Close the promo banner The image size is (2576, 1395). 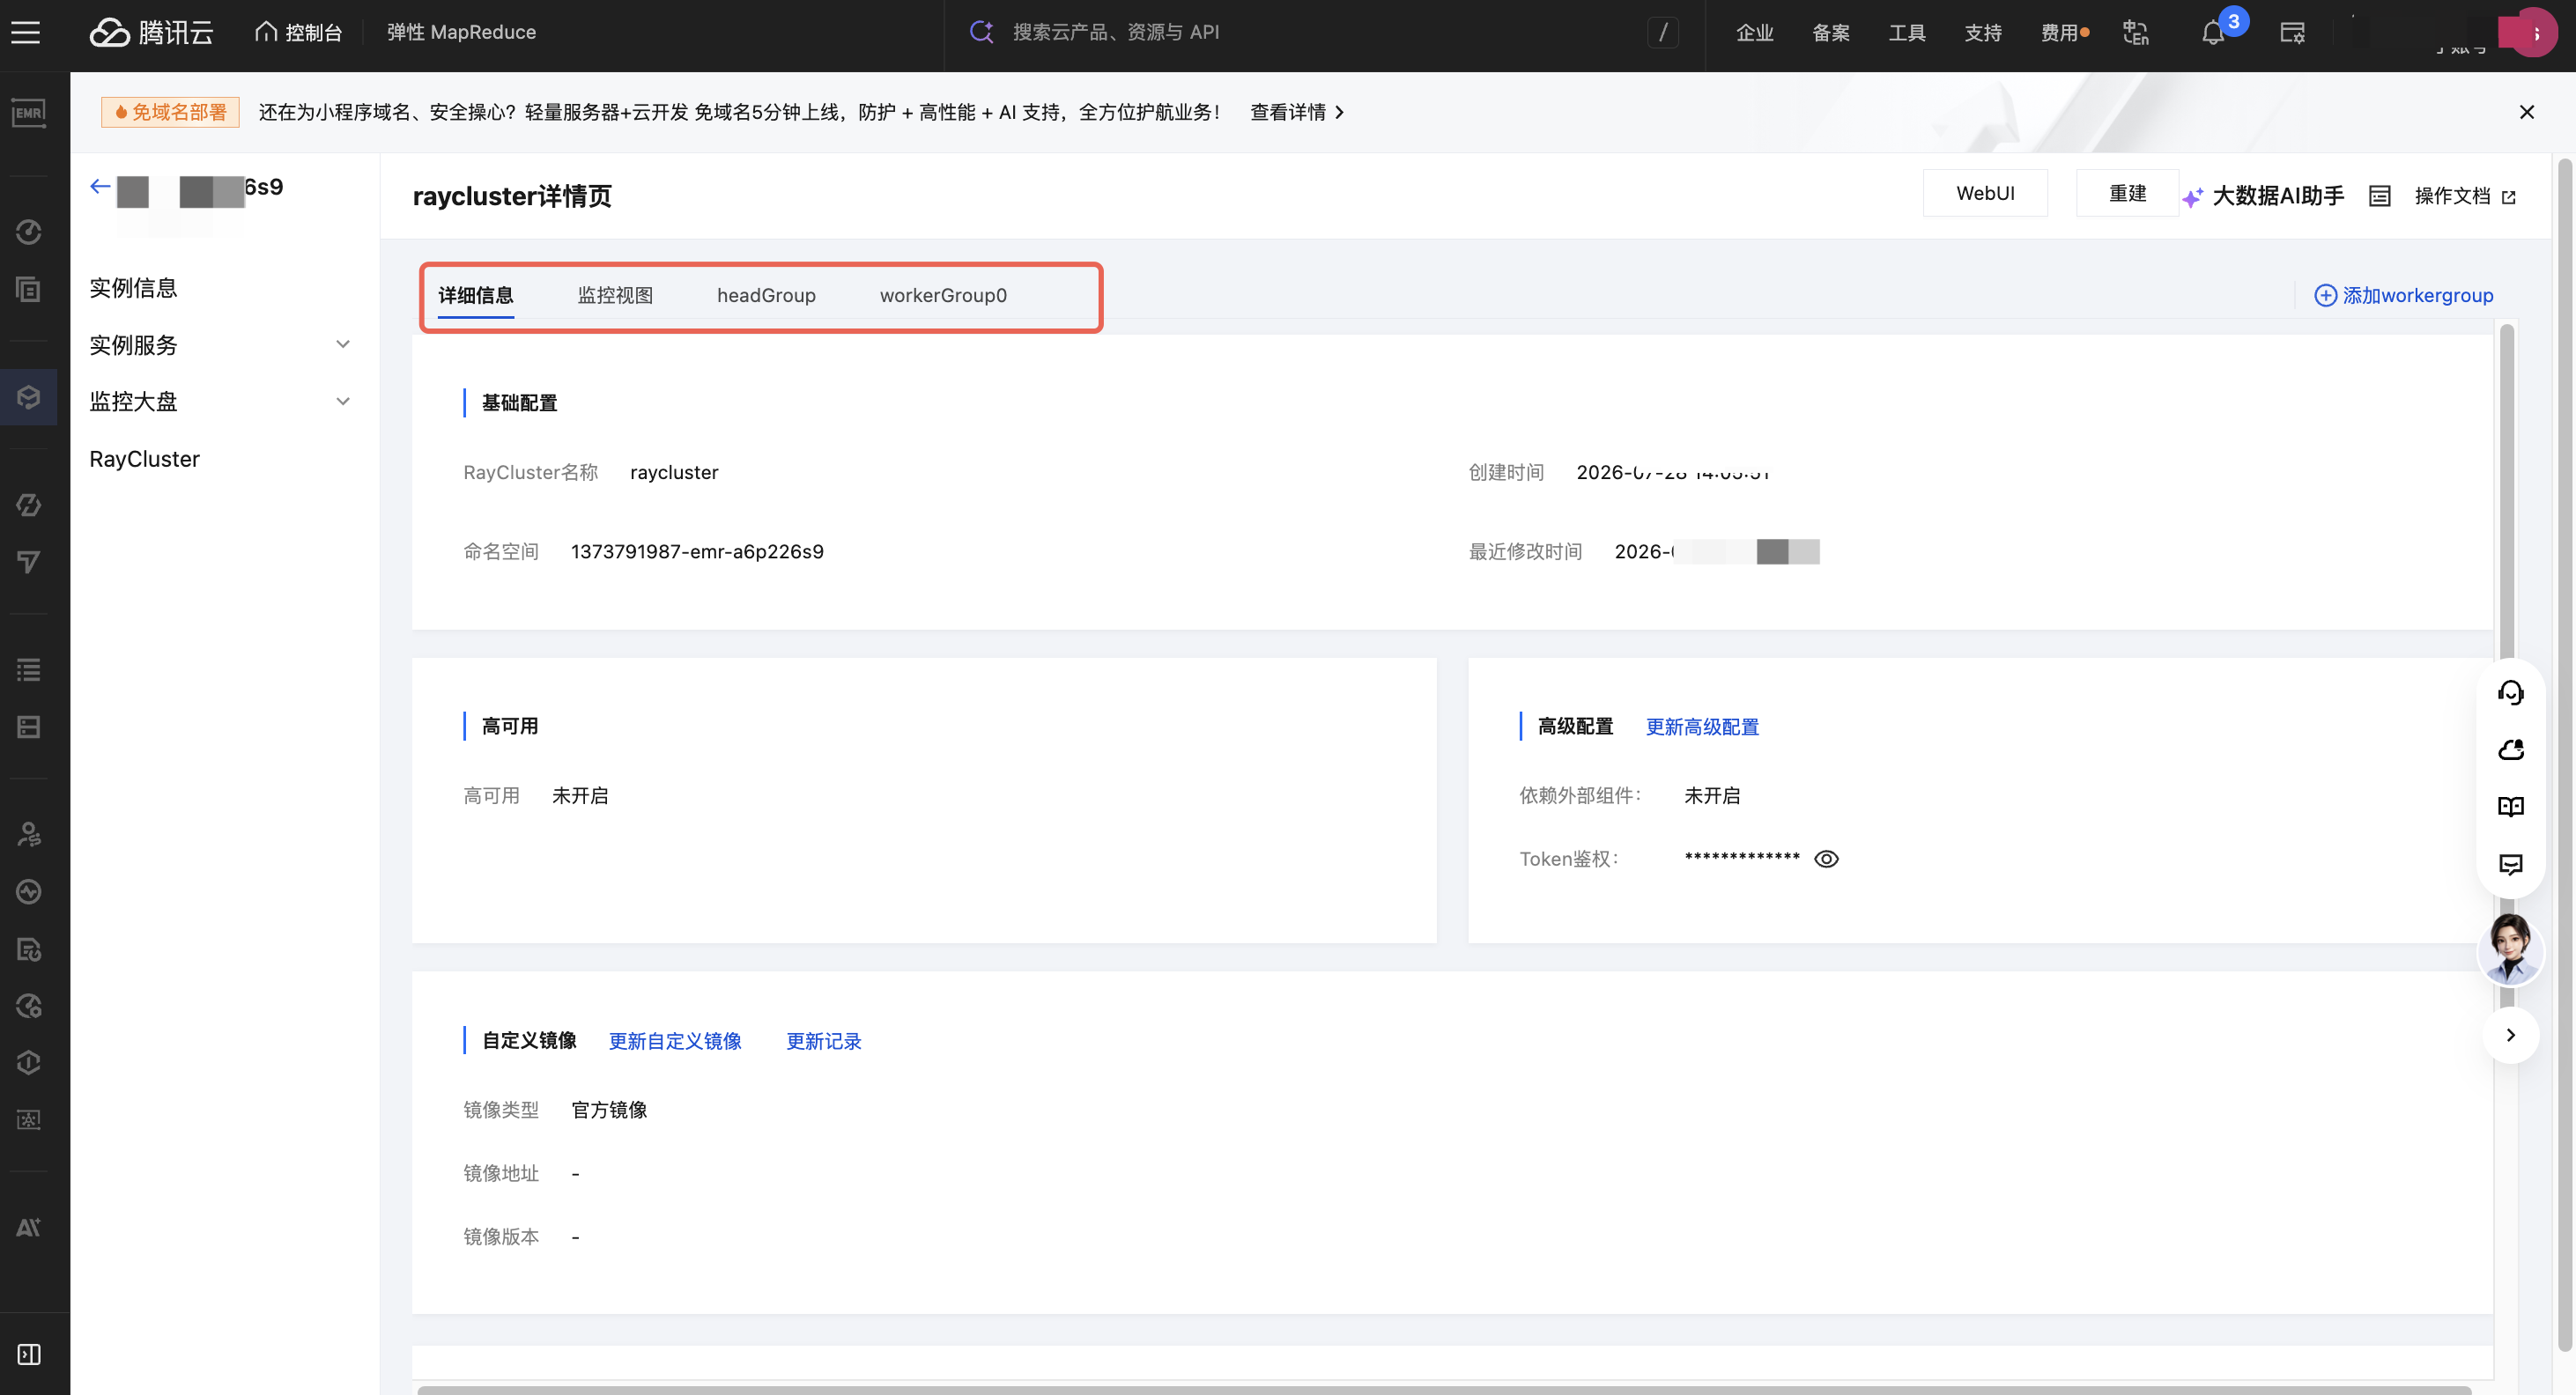click(2526, 112)
